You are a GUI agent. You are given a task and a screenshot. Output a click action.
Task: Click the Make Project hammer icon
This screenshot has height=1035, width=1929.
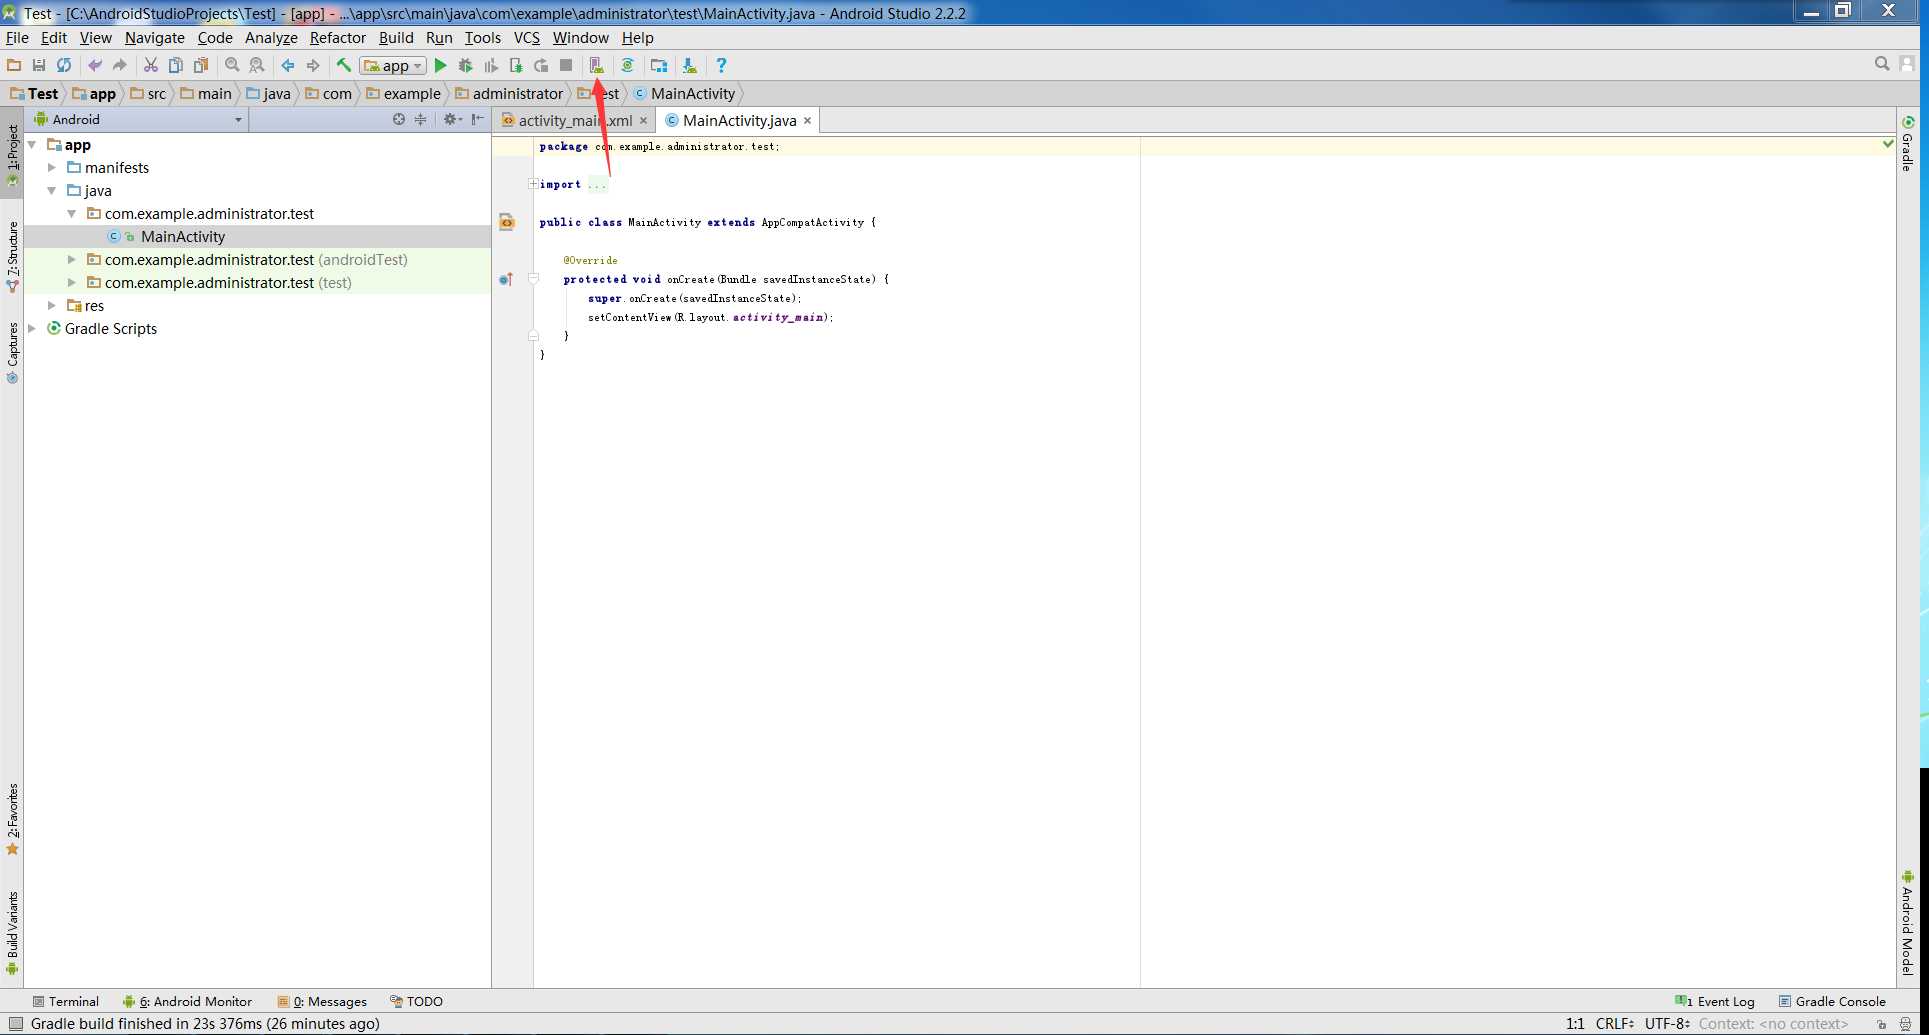point(343,66)
